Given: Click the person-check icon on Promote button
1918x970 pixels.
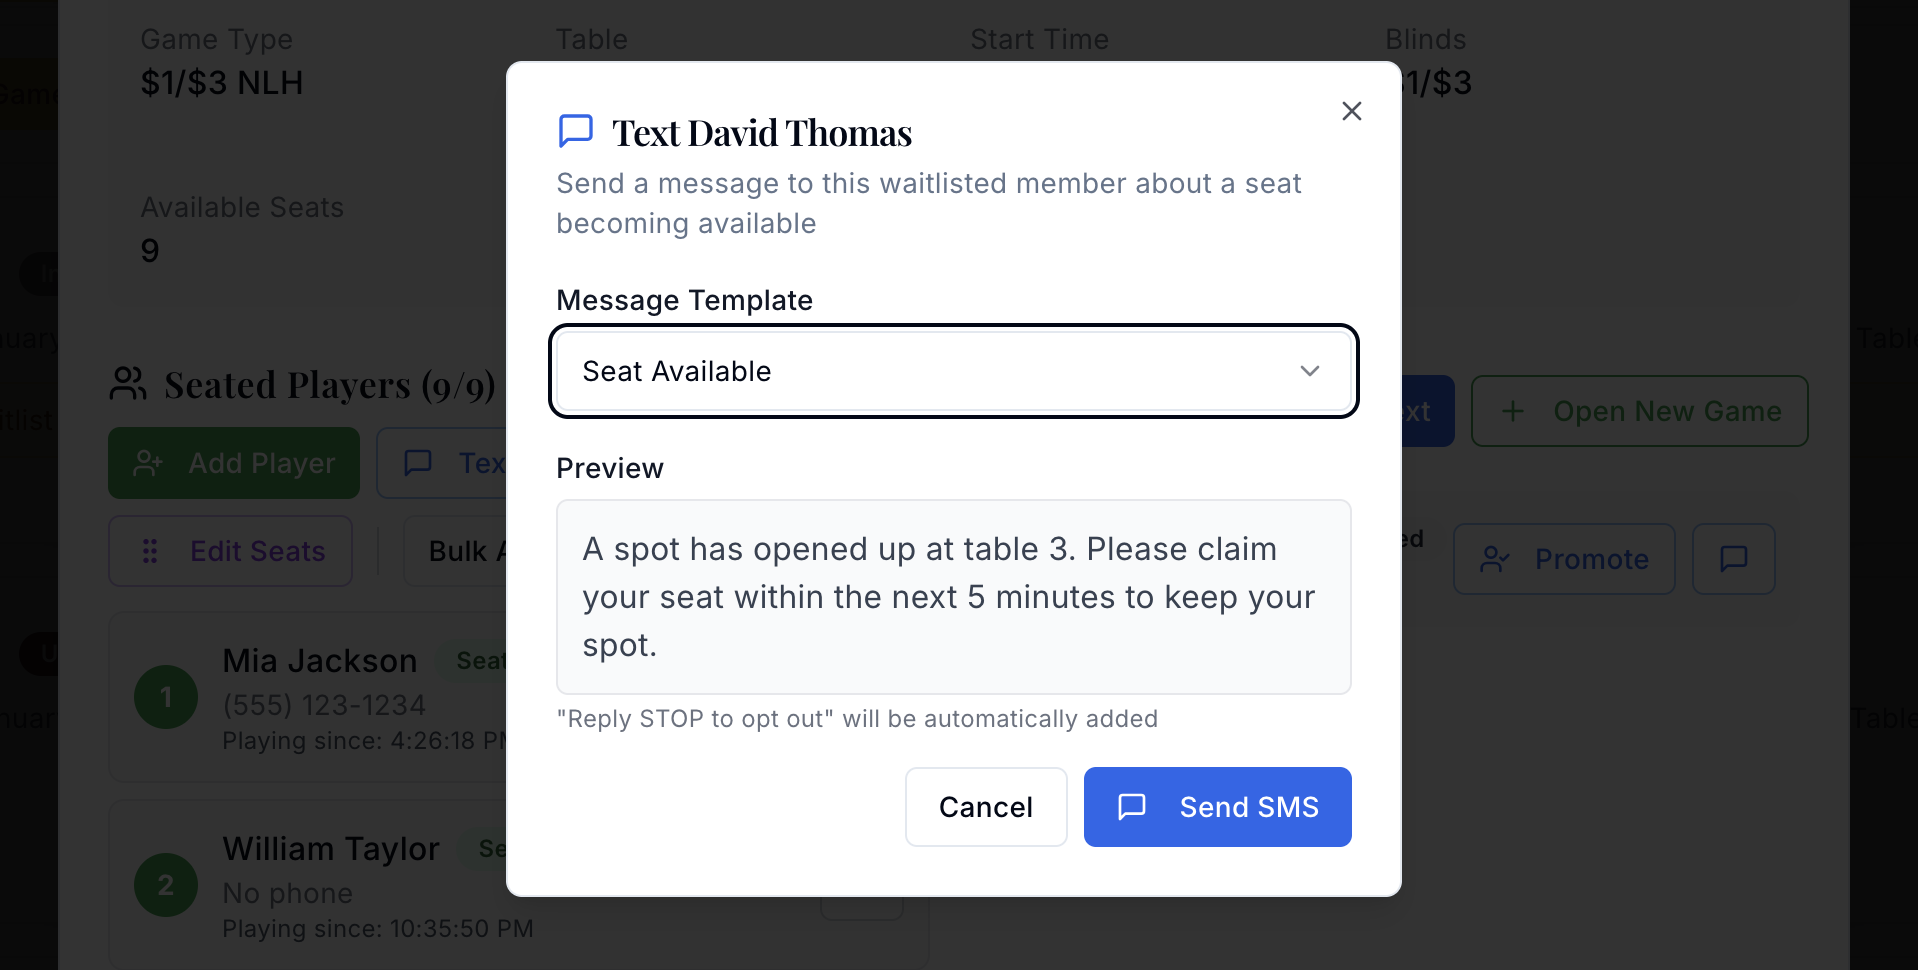Looking at the screenshot, I should click(x=1495, y=559).
